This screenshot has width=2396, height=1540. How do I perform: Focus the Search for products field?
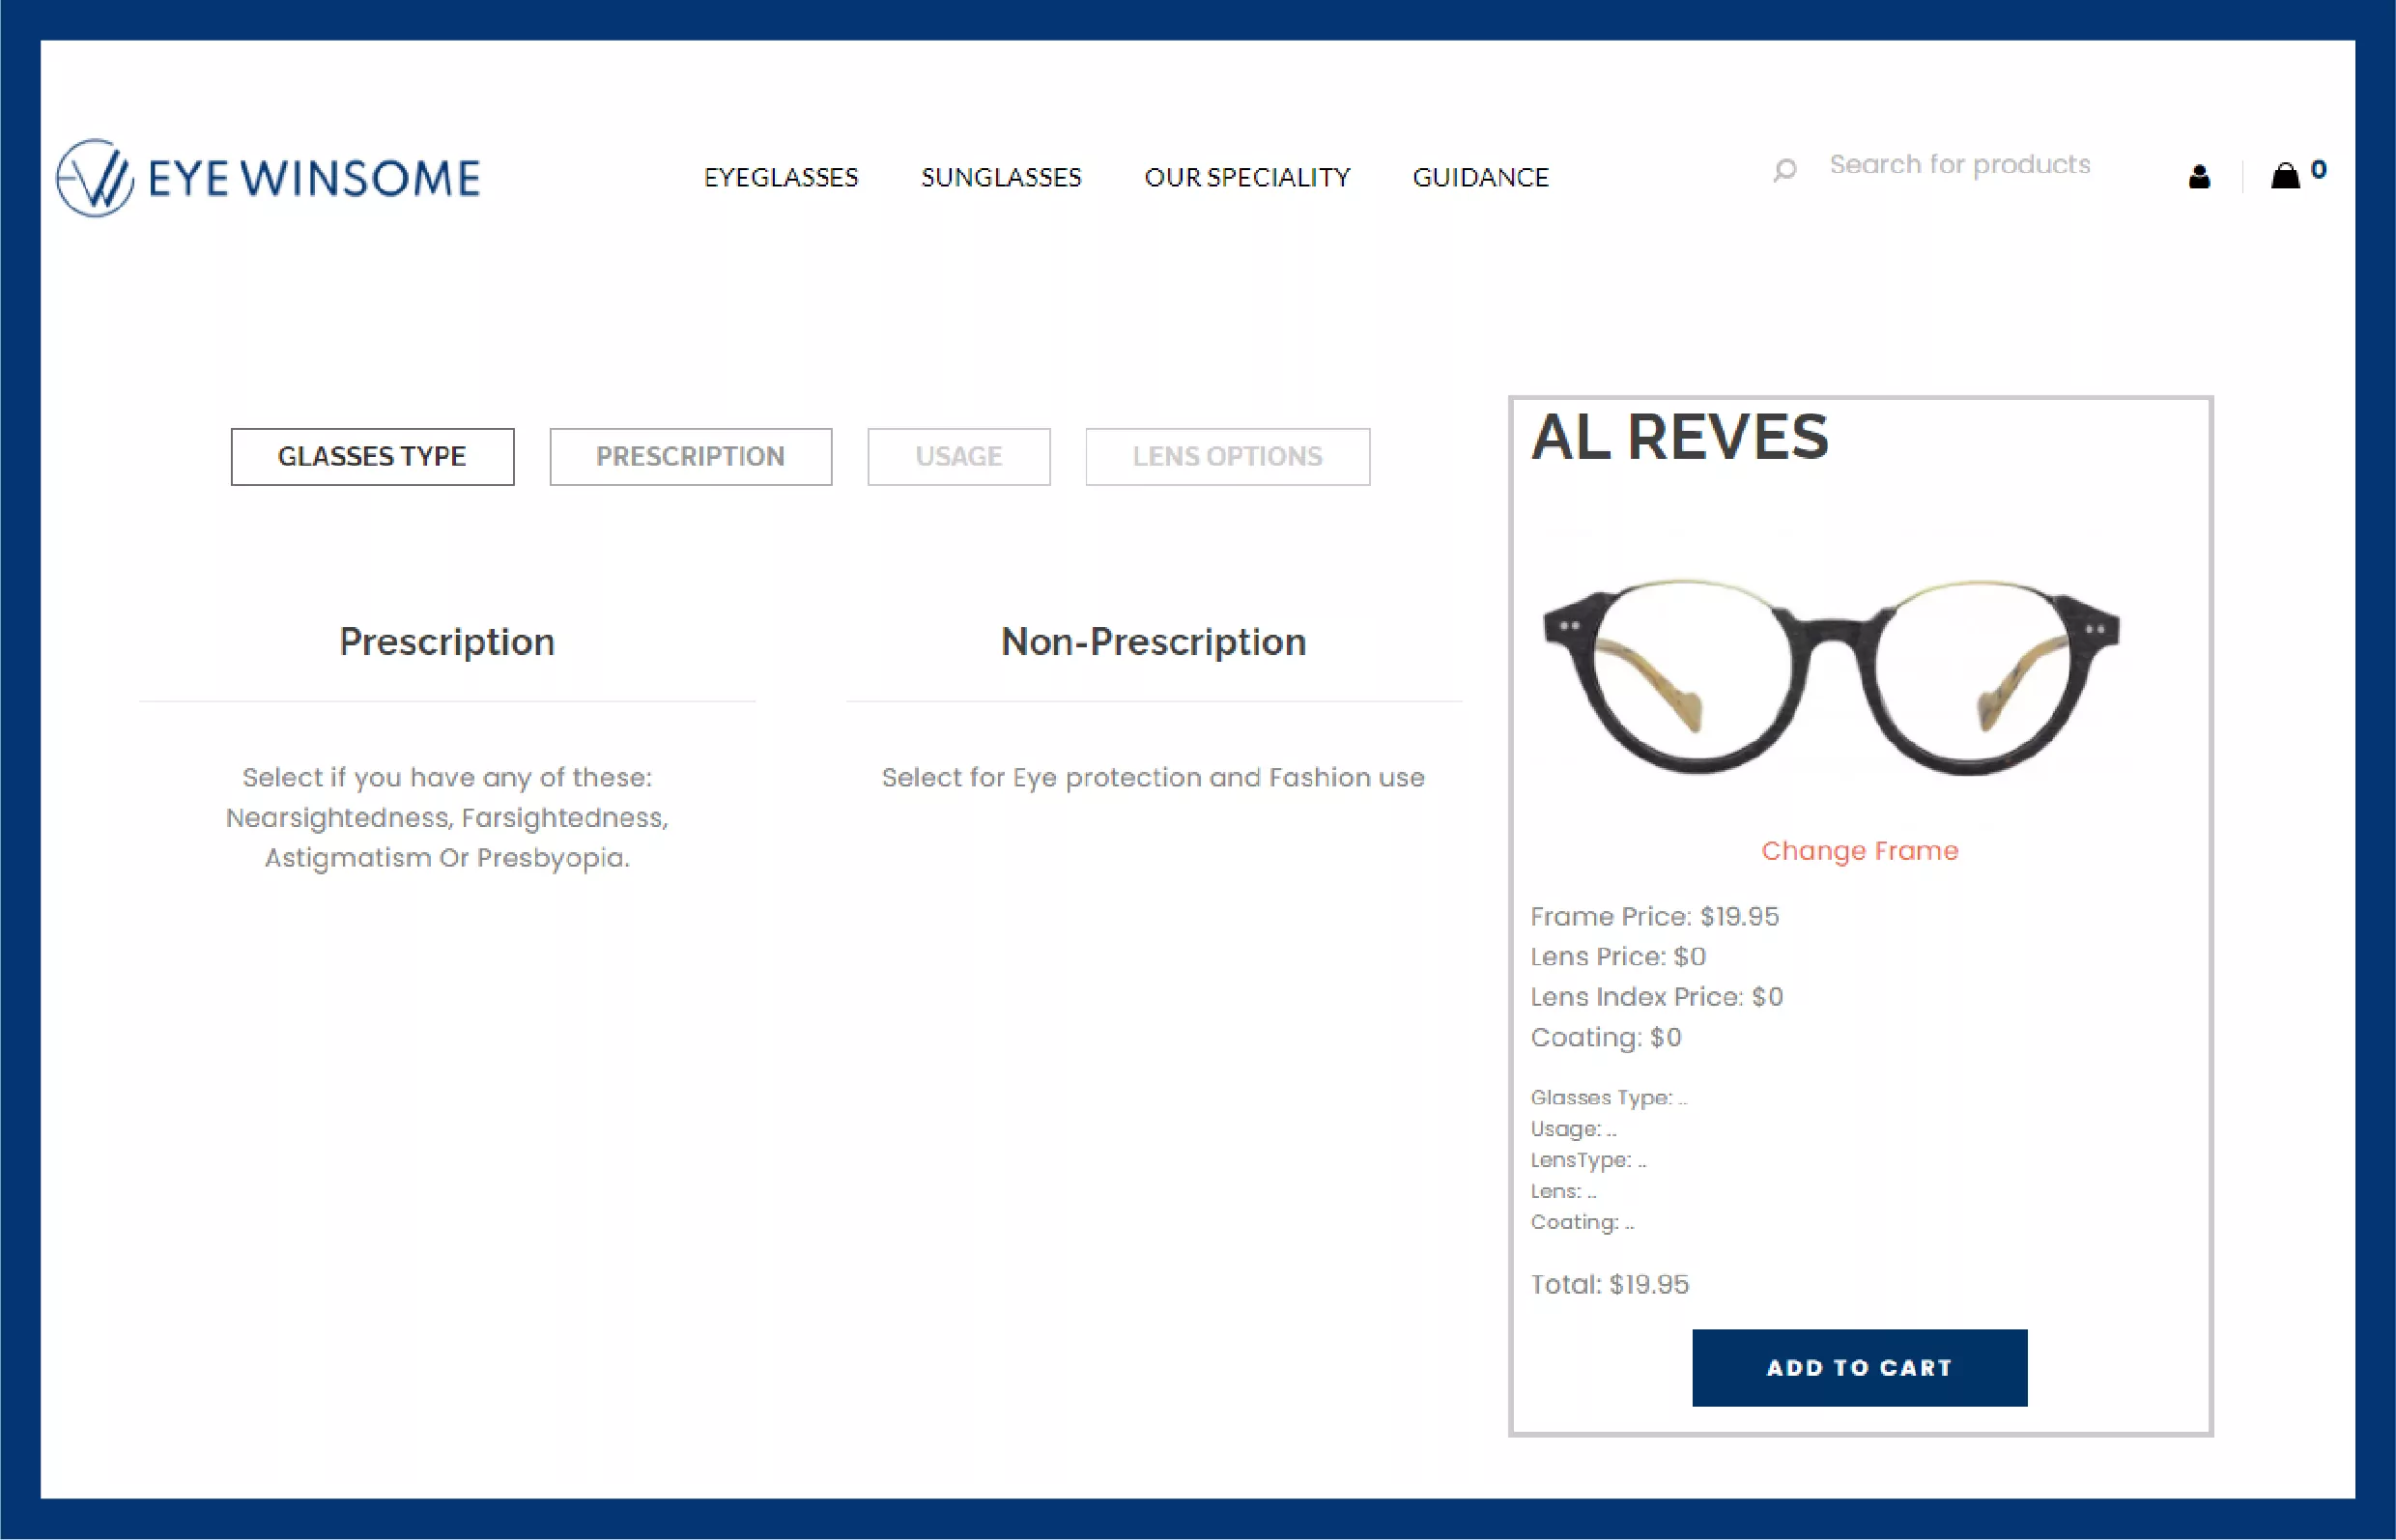pyautogui.click(x=1960, y=164)
